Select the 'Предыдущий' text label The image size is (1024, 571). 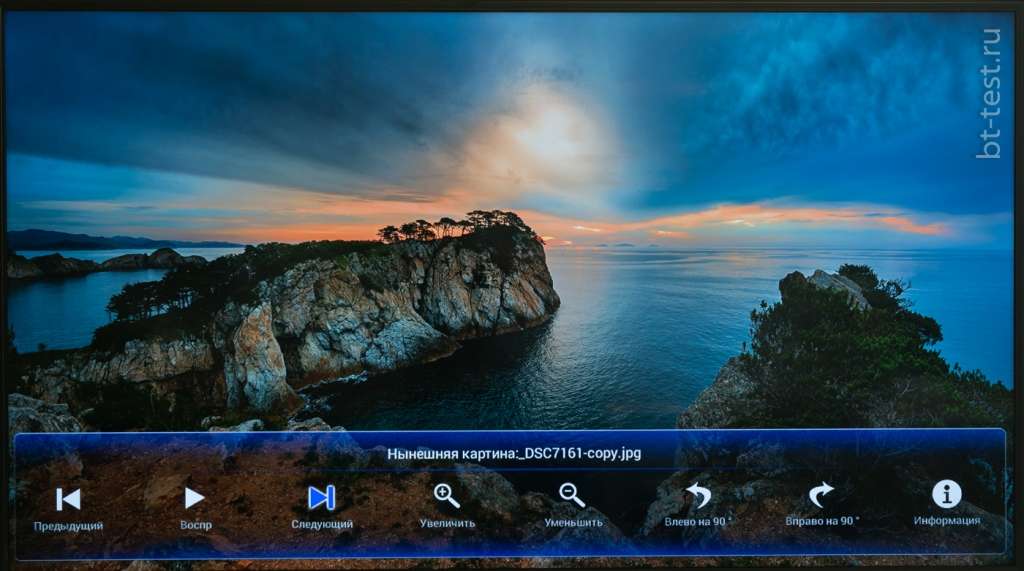(x=68, y=525)
